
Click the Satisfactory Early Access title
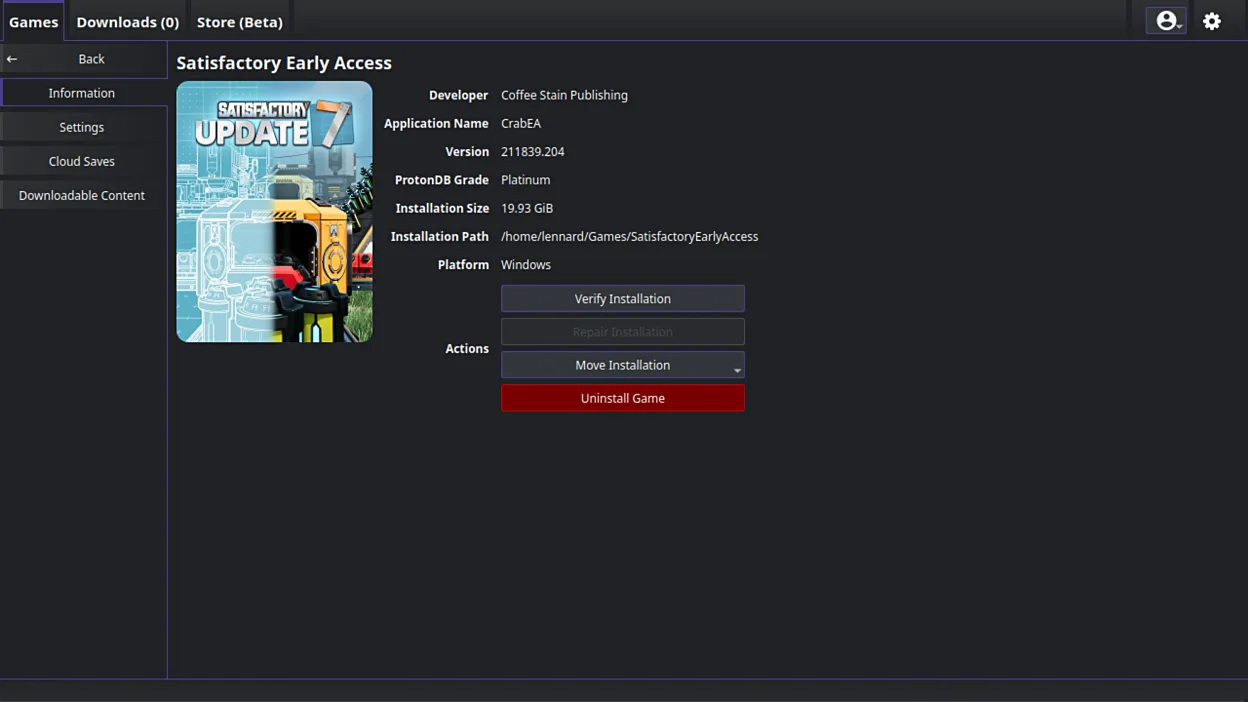point(284,62)
